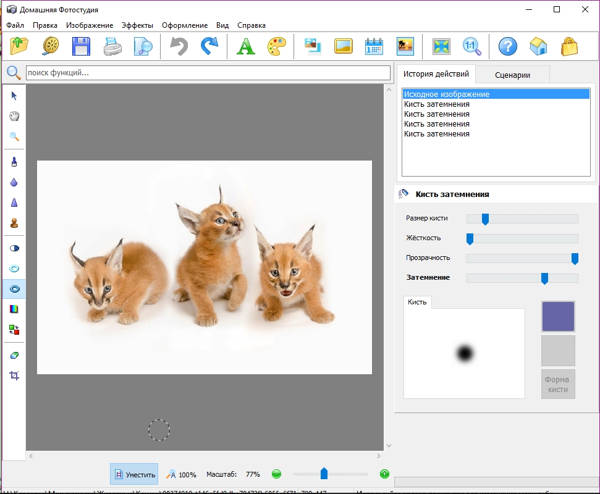Select the crop tool
This screenshot has height=494, width=600.
14,376
